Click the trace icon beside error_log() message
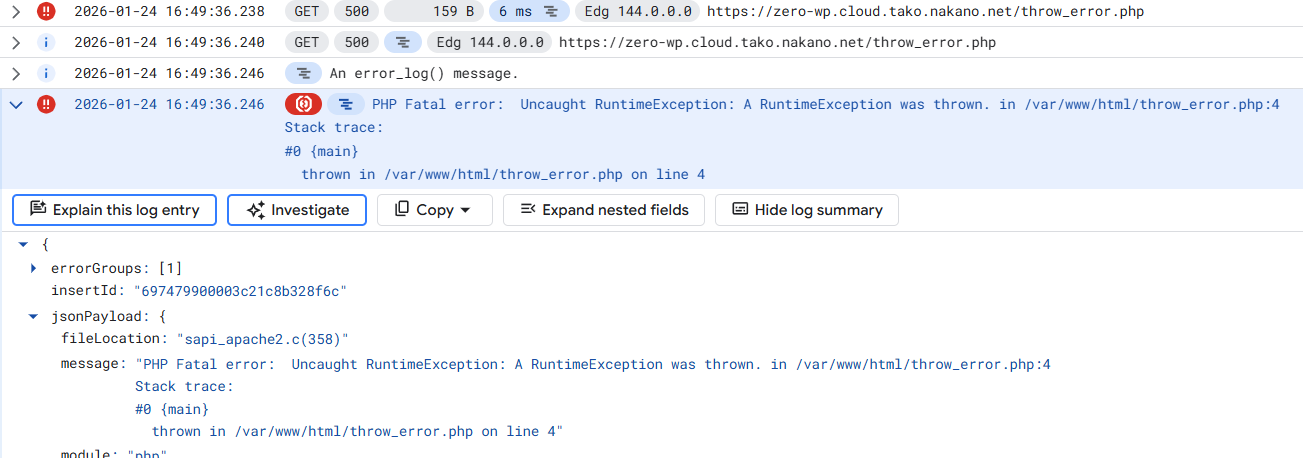Image resolution: width=1303 pixels, height=458 pixels. [303, 74]
